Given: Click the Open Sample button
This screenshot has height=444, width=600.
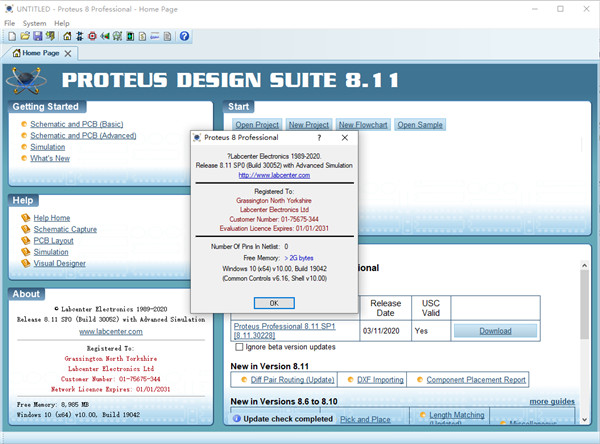Looking at the screenshot, I should click(x=420, y=125).
